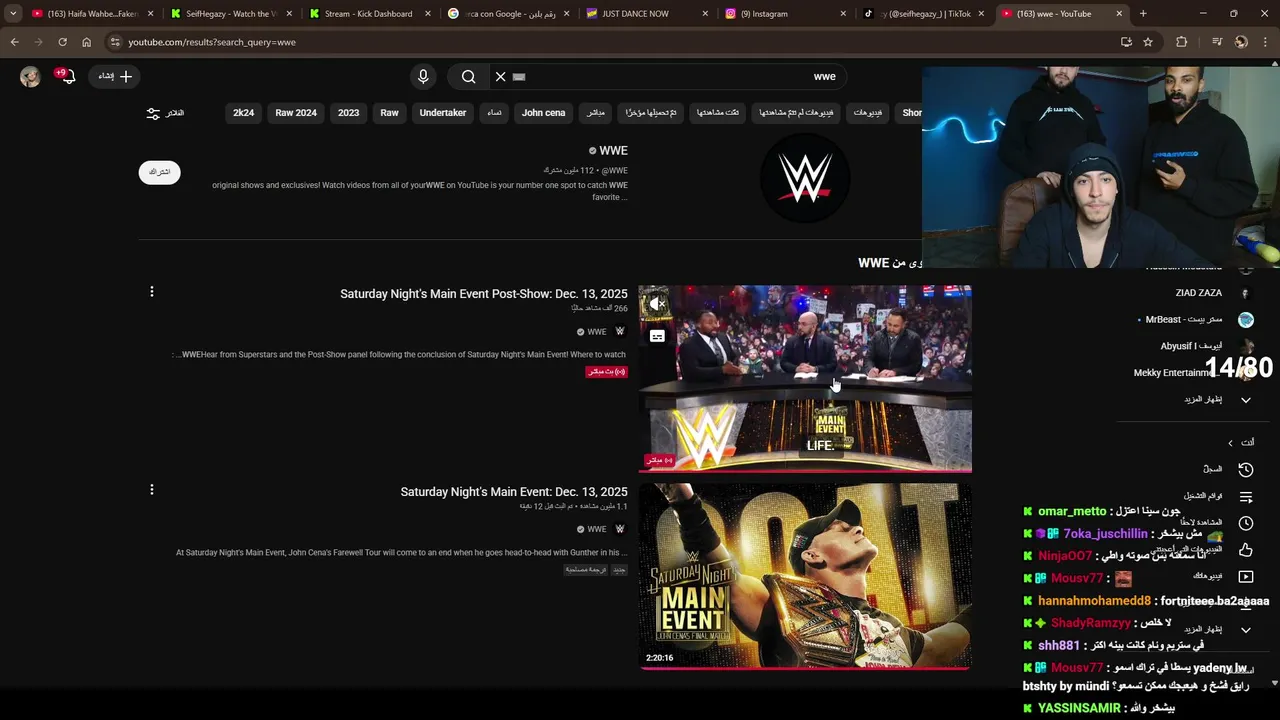Viewport: 1280px width, 720px height.
Task: Bookmark this page with the star icon
Action: (x=1148, y=42)
